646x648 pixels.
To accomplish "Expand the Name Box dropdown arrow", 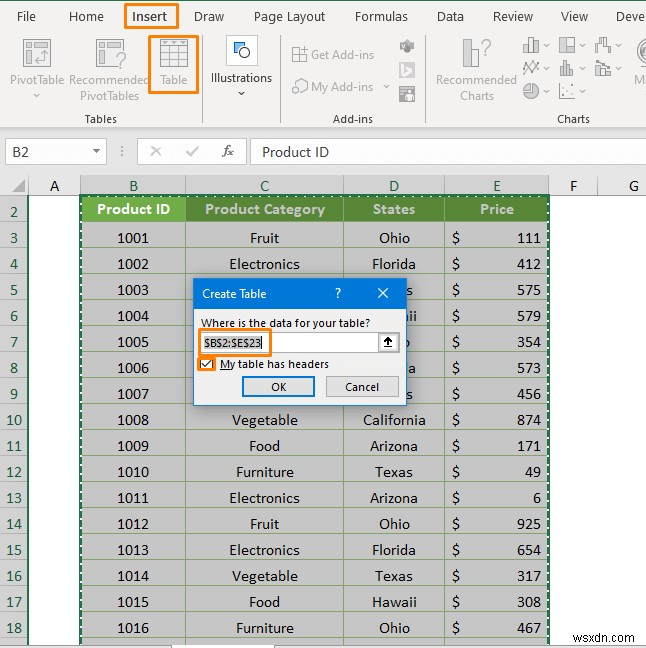I will tap(96, 151).
